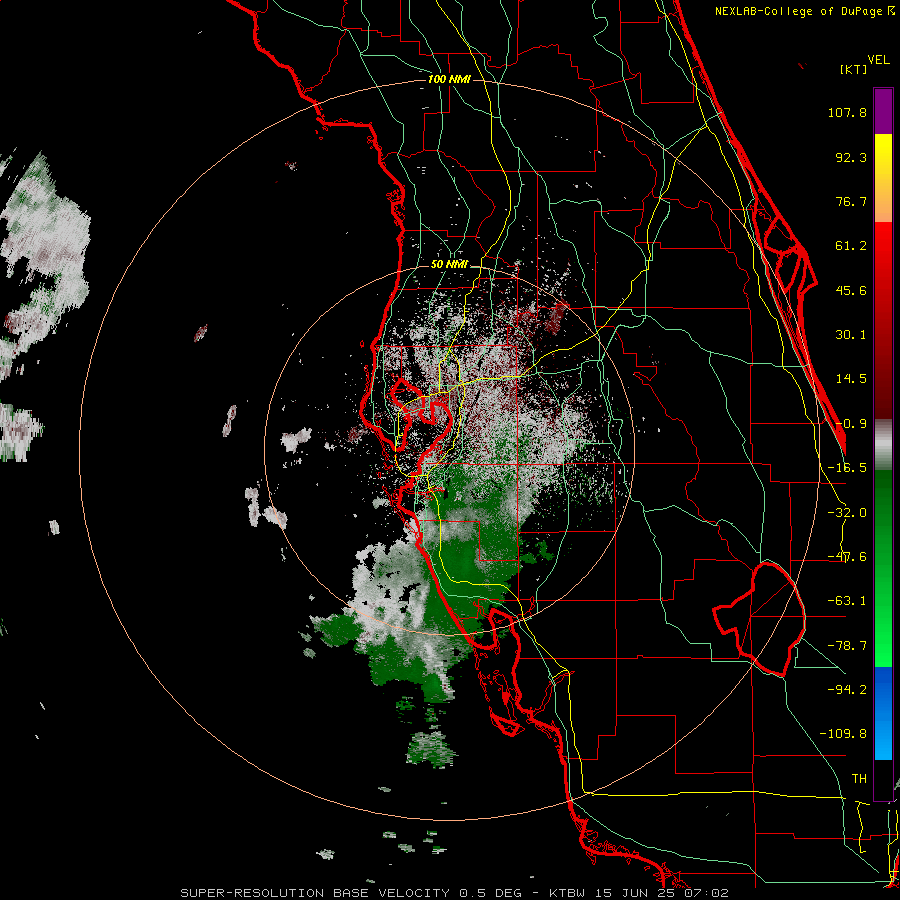Select the -109.8 legend value
900x900 pixels.
(843, 734)
